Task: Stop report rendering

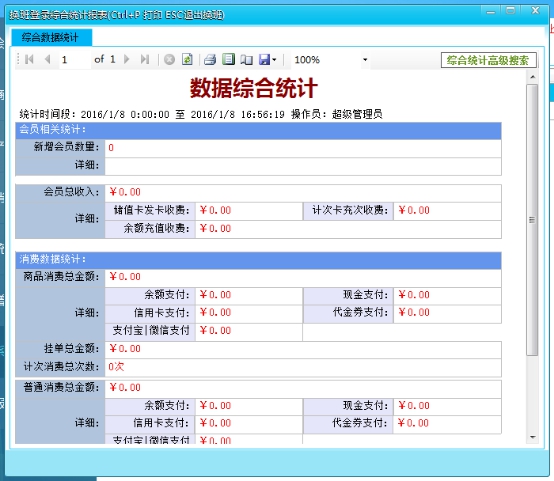Action: (x=169, y=59)
